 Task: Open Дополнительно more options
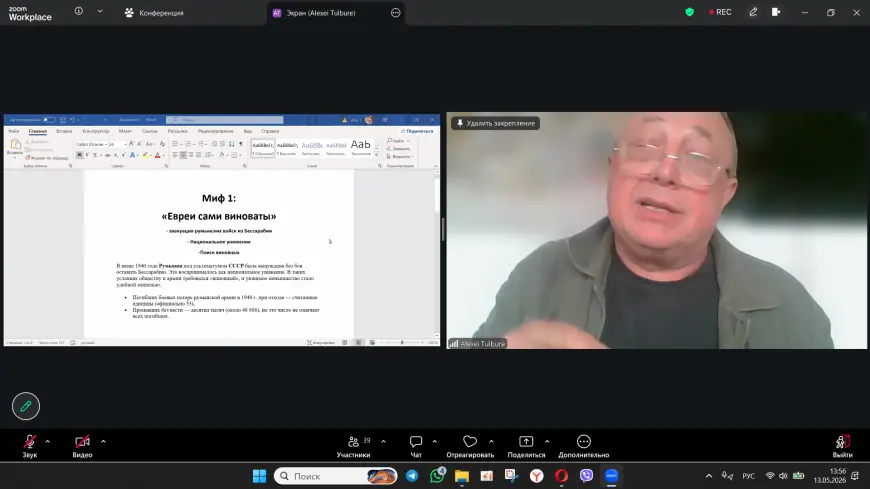584,446
